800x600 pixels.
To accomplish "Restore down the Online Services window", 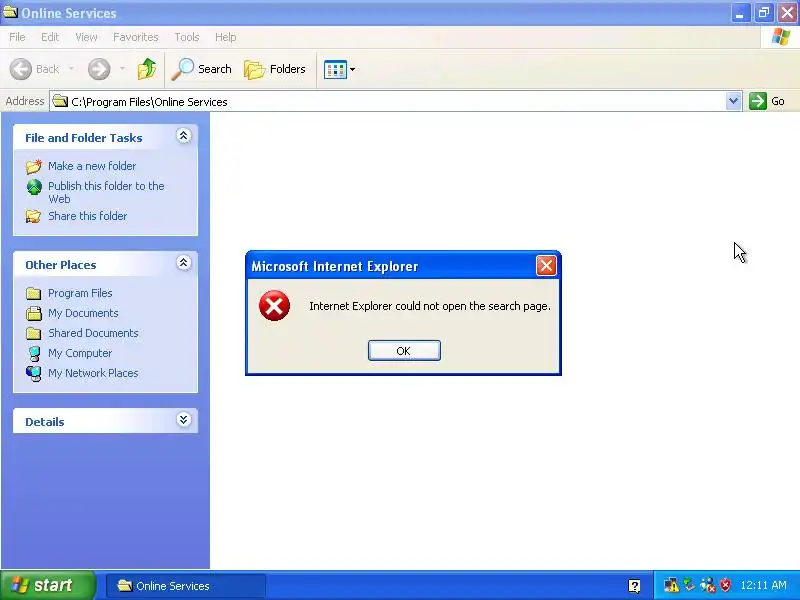I will point(764,13).
